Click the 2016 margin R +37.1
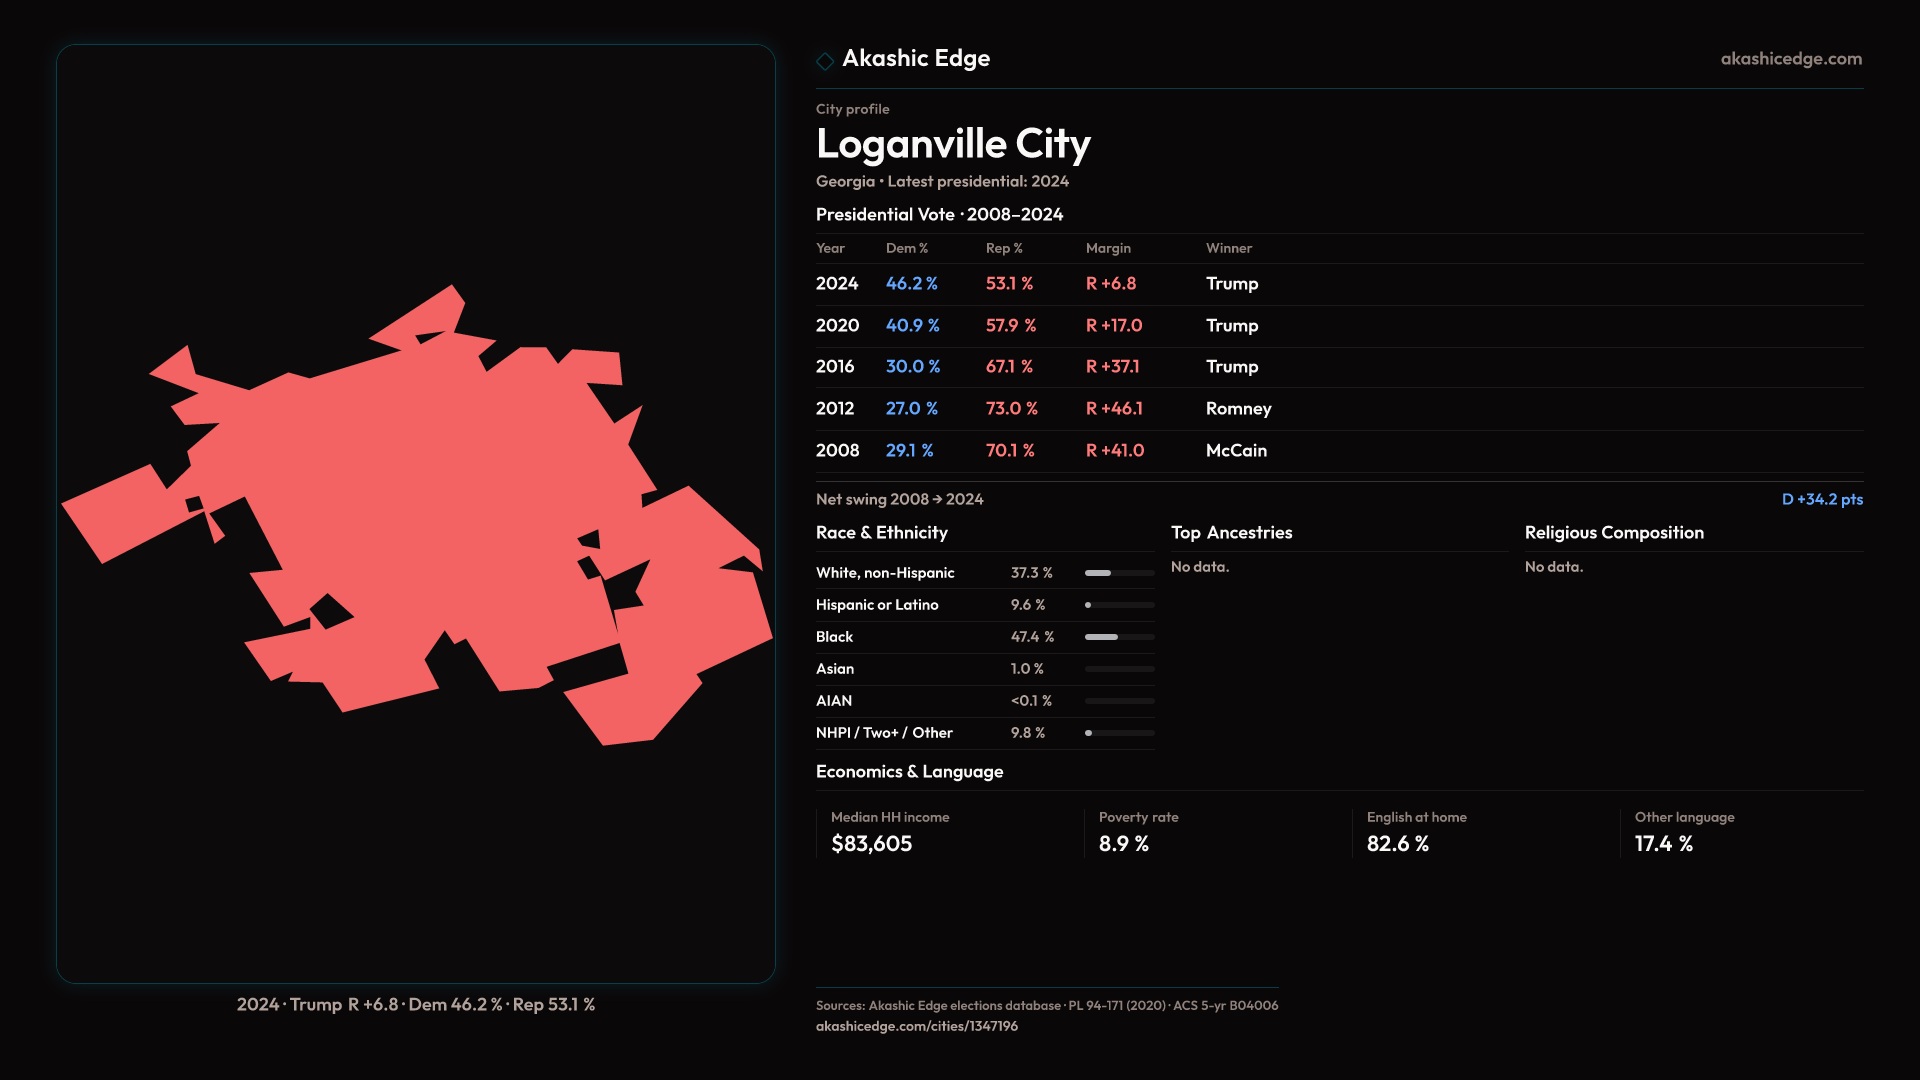 point(1112,367)
